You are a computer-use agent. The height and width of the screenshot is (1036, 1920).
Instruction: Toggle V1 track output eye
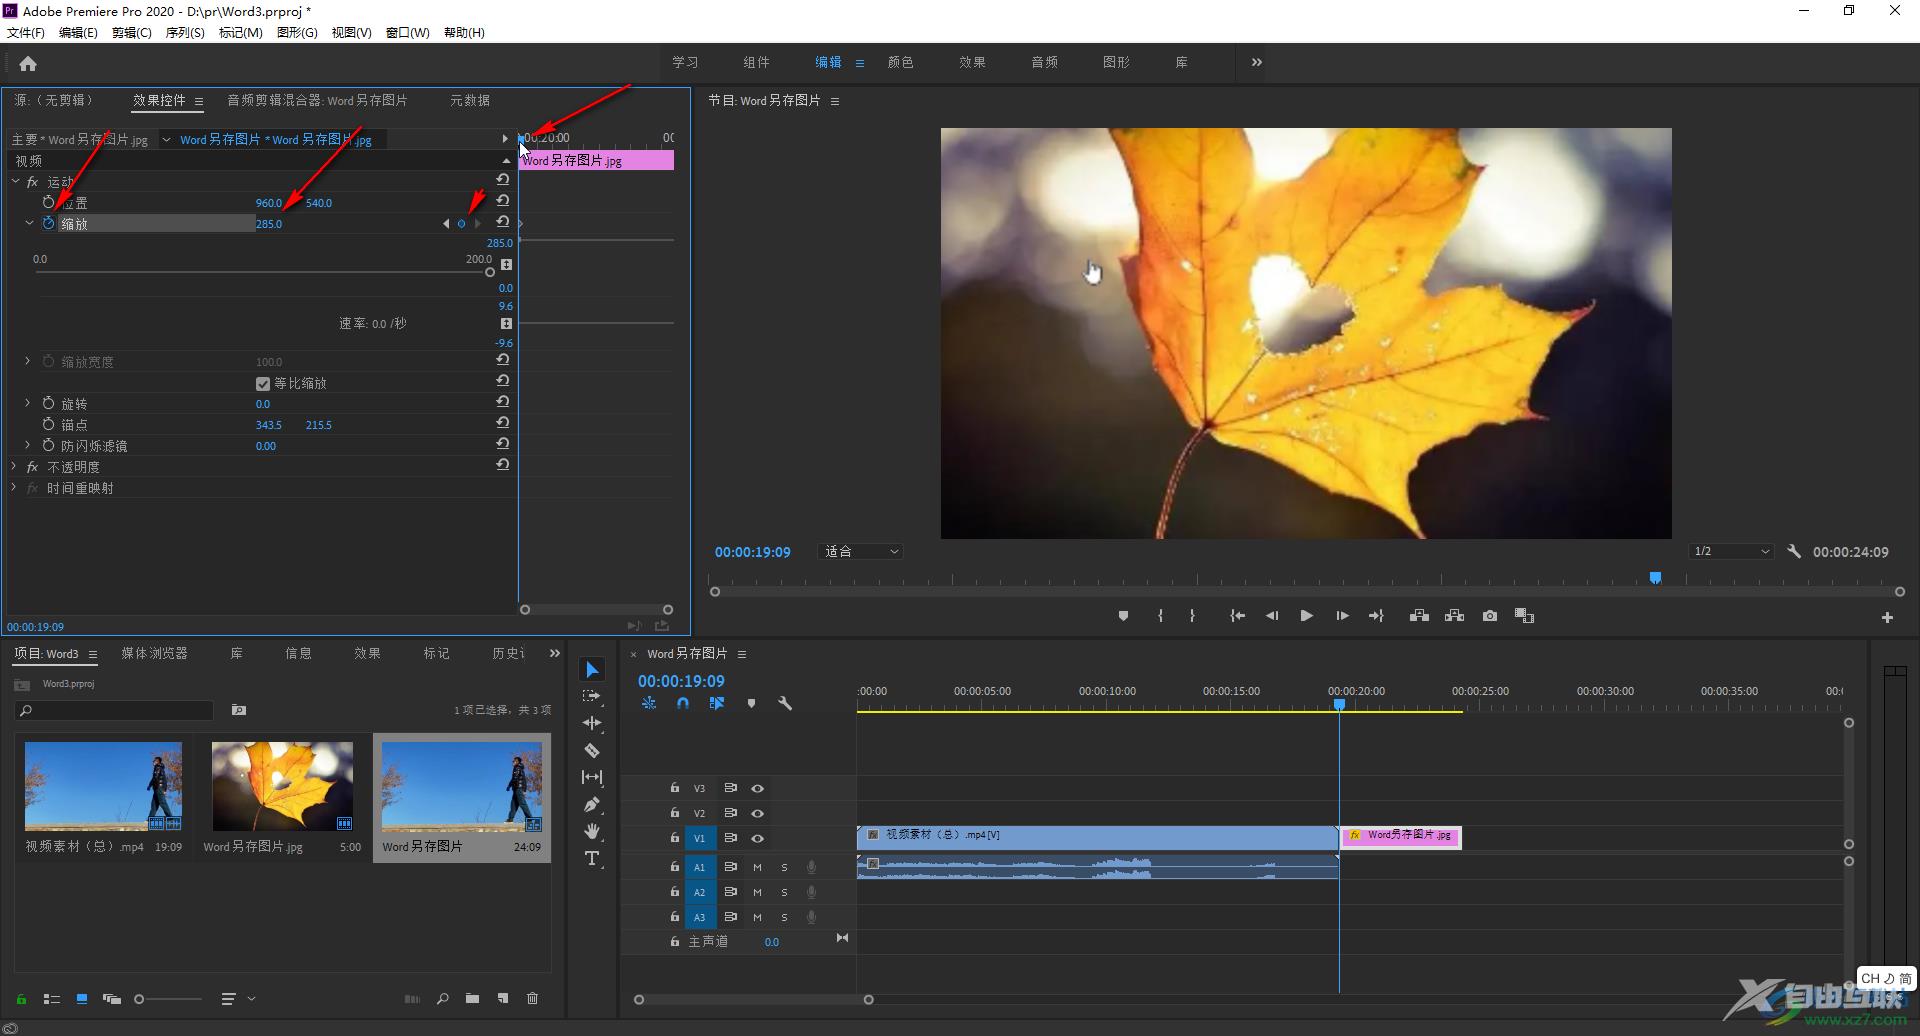click(x=757, y=838)
